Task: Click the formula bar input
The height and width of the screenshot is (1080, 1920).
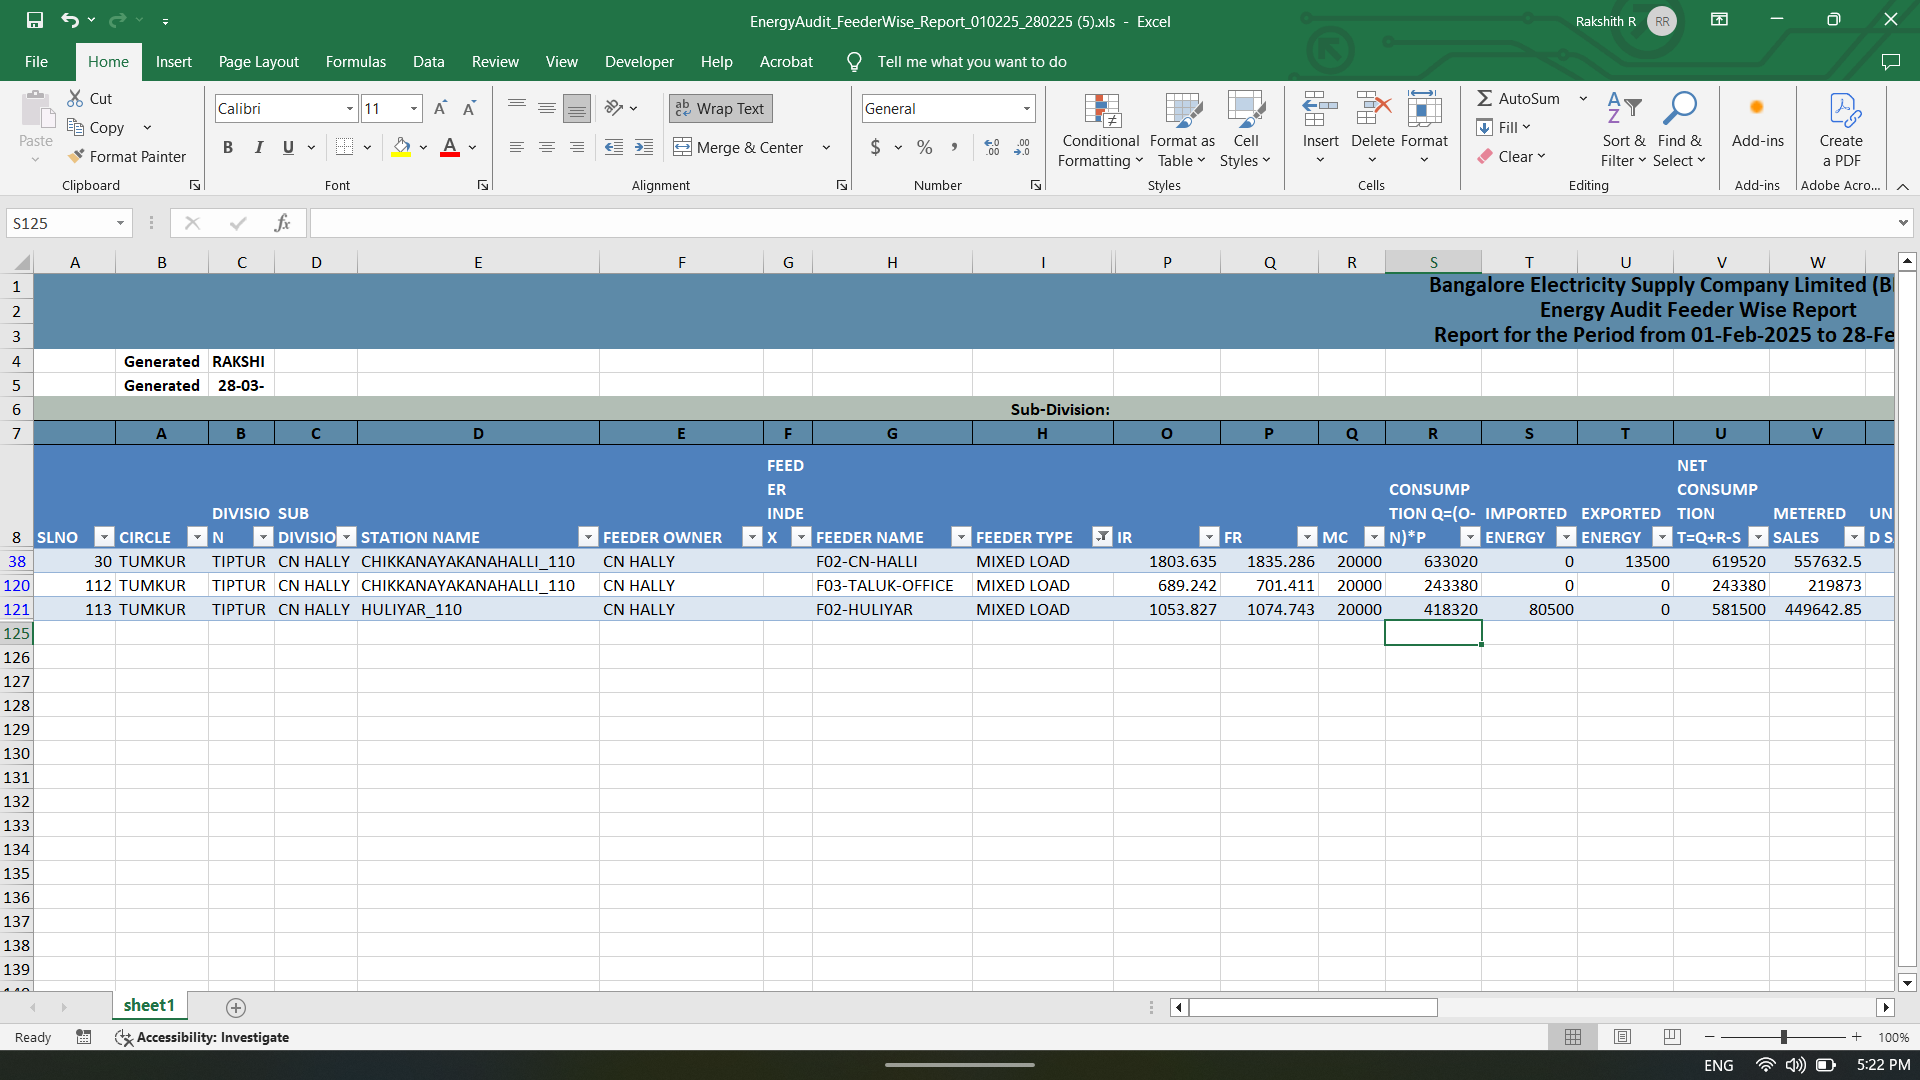Action: (x=1100, y=223)
